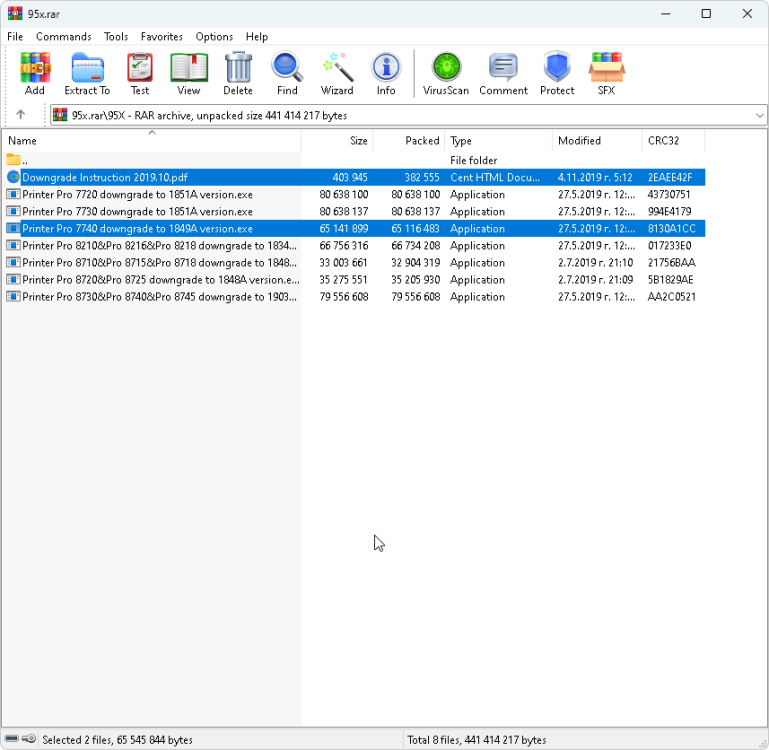Start the VirusScan tool
This screenshot has height=750, width=769.
click(x=446, y=74)
